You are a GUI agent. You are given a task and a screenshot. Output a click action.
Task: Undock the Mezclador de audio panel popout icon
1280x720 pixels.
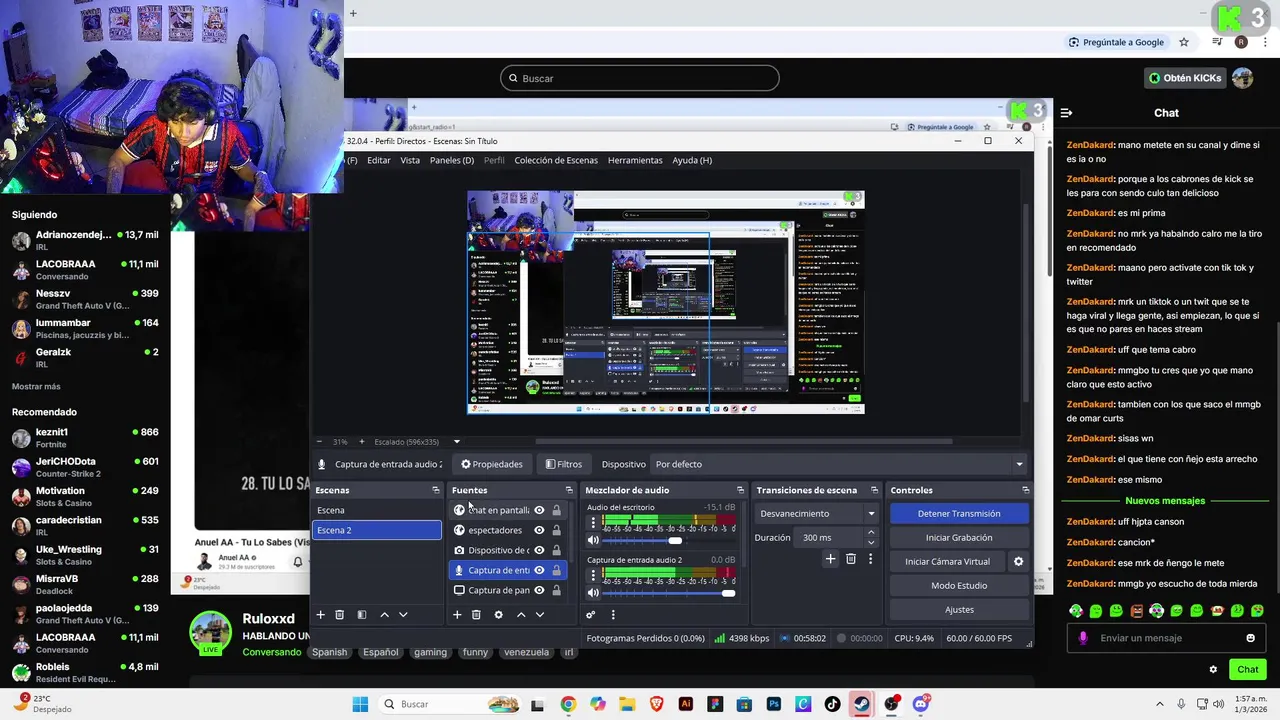point(740,490)
